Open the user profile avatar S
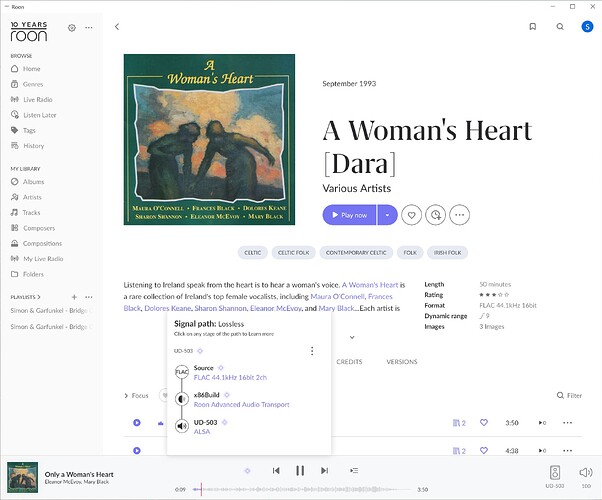This screenshot has height=500, width=602. pos(587,26)
